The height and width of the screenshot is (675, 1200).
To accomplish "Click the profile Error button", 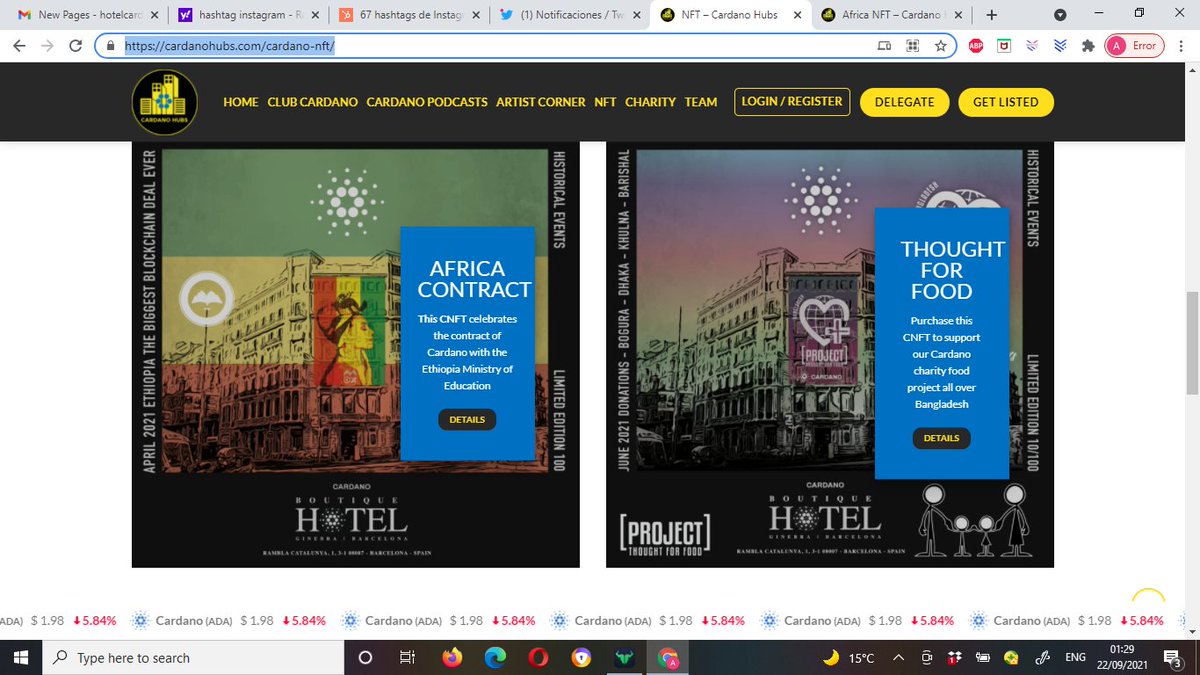I will pyautogui.click(x=1132, y=46).
